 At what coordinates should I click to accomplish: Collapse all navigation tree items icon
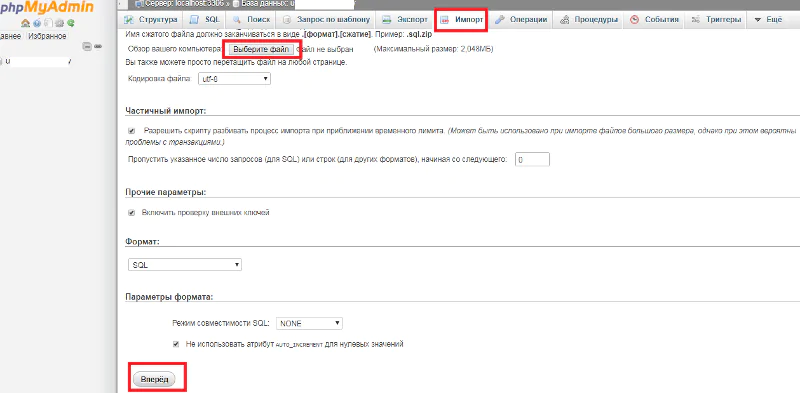(87, 46)
